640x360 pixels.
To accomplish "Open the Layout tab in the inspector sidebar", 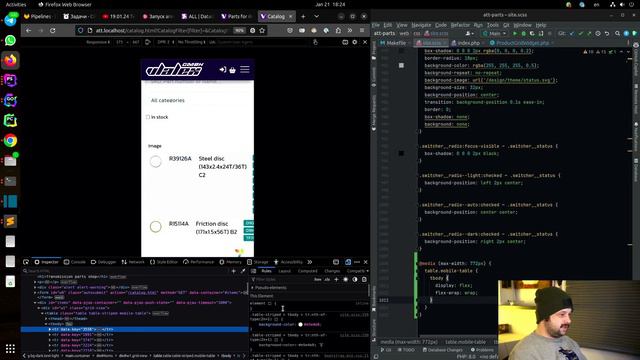I will [284, 271].
